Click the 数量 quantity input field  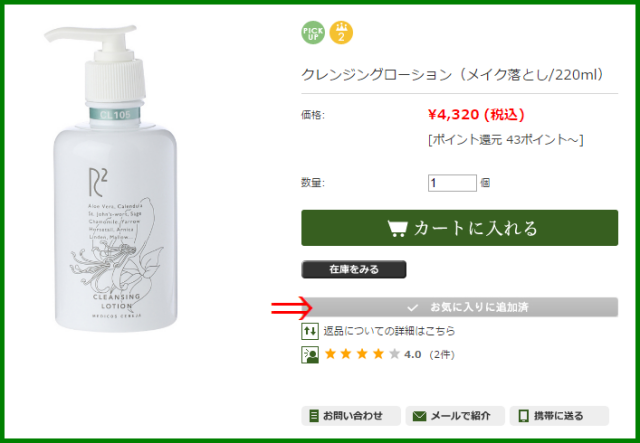click(452, 183)
